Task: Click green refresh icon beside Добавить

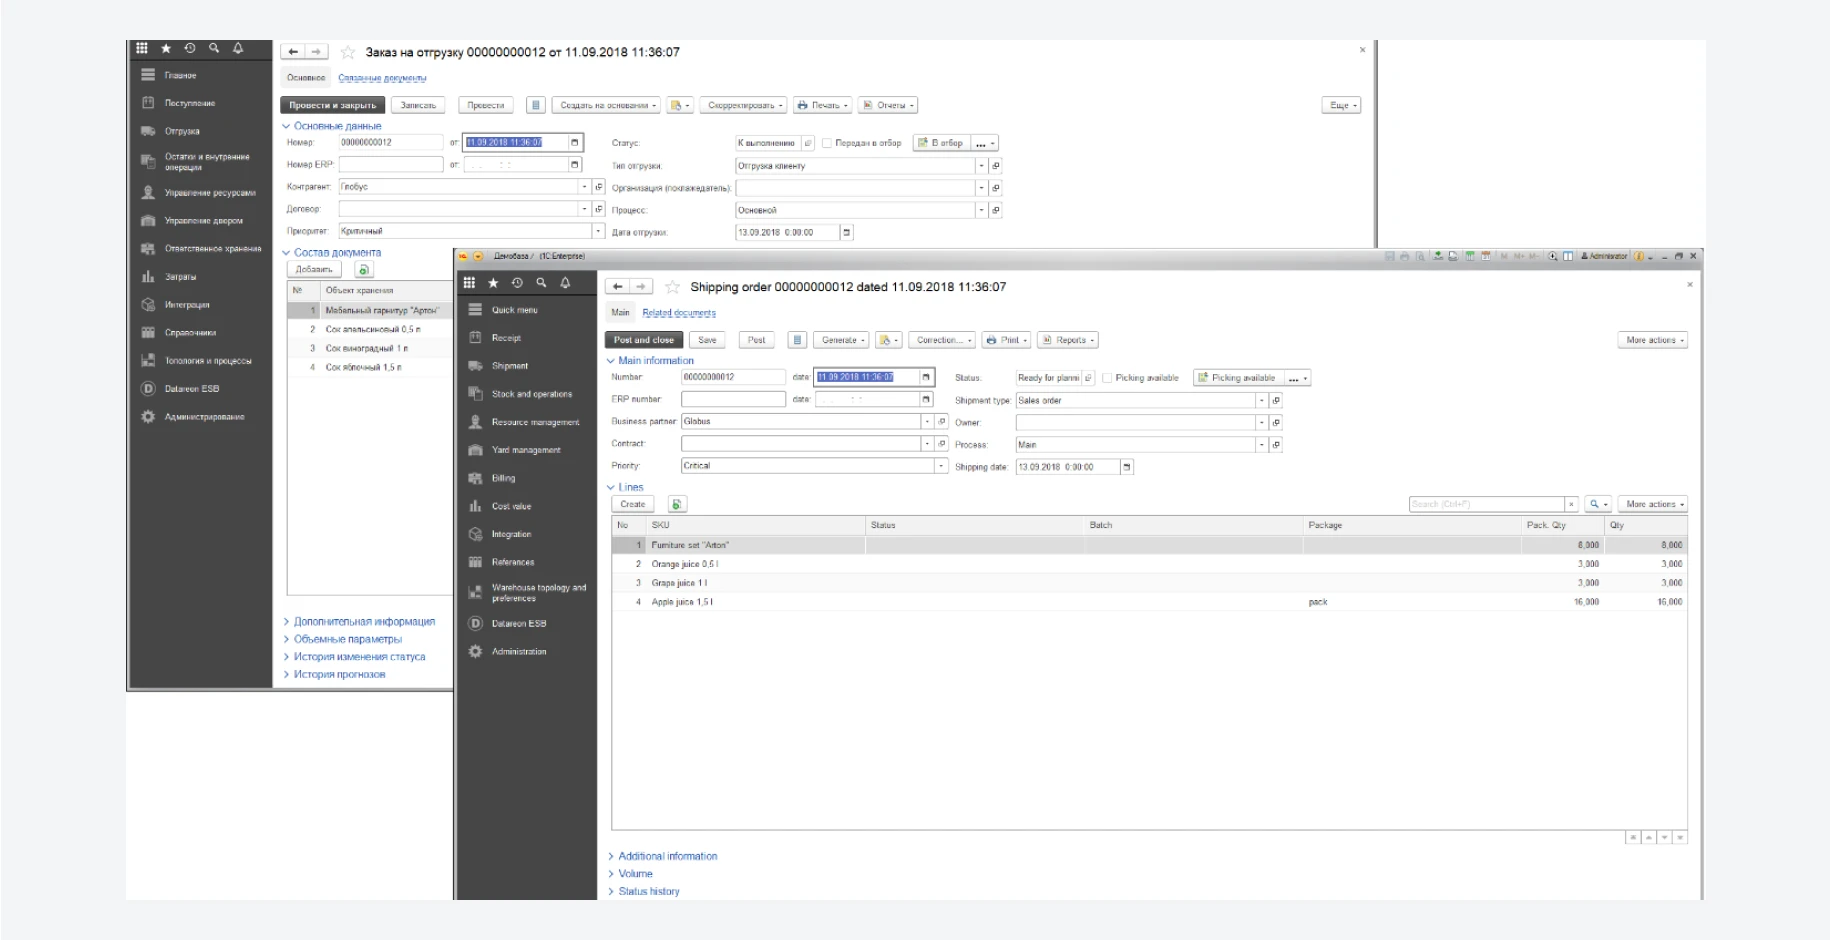Action: click(364, 270)
